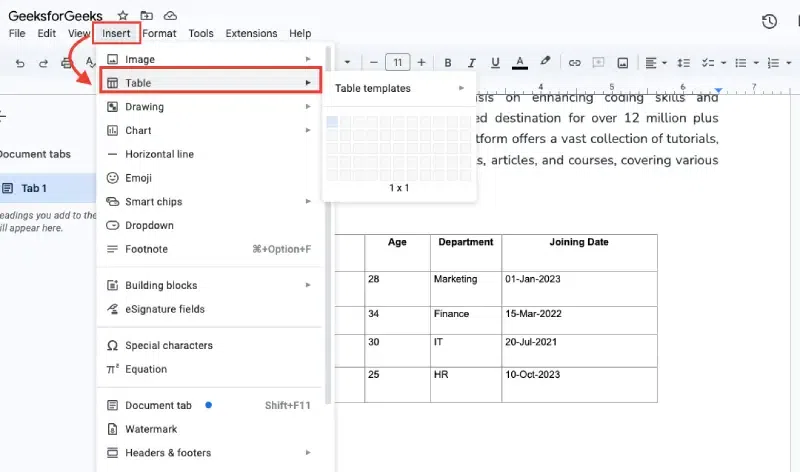The height and width of the screenshot is (472, 800).
Task: Select Table in the Insert menu
Action: coord(210,83)
